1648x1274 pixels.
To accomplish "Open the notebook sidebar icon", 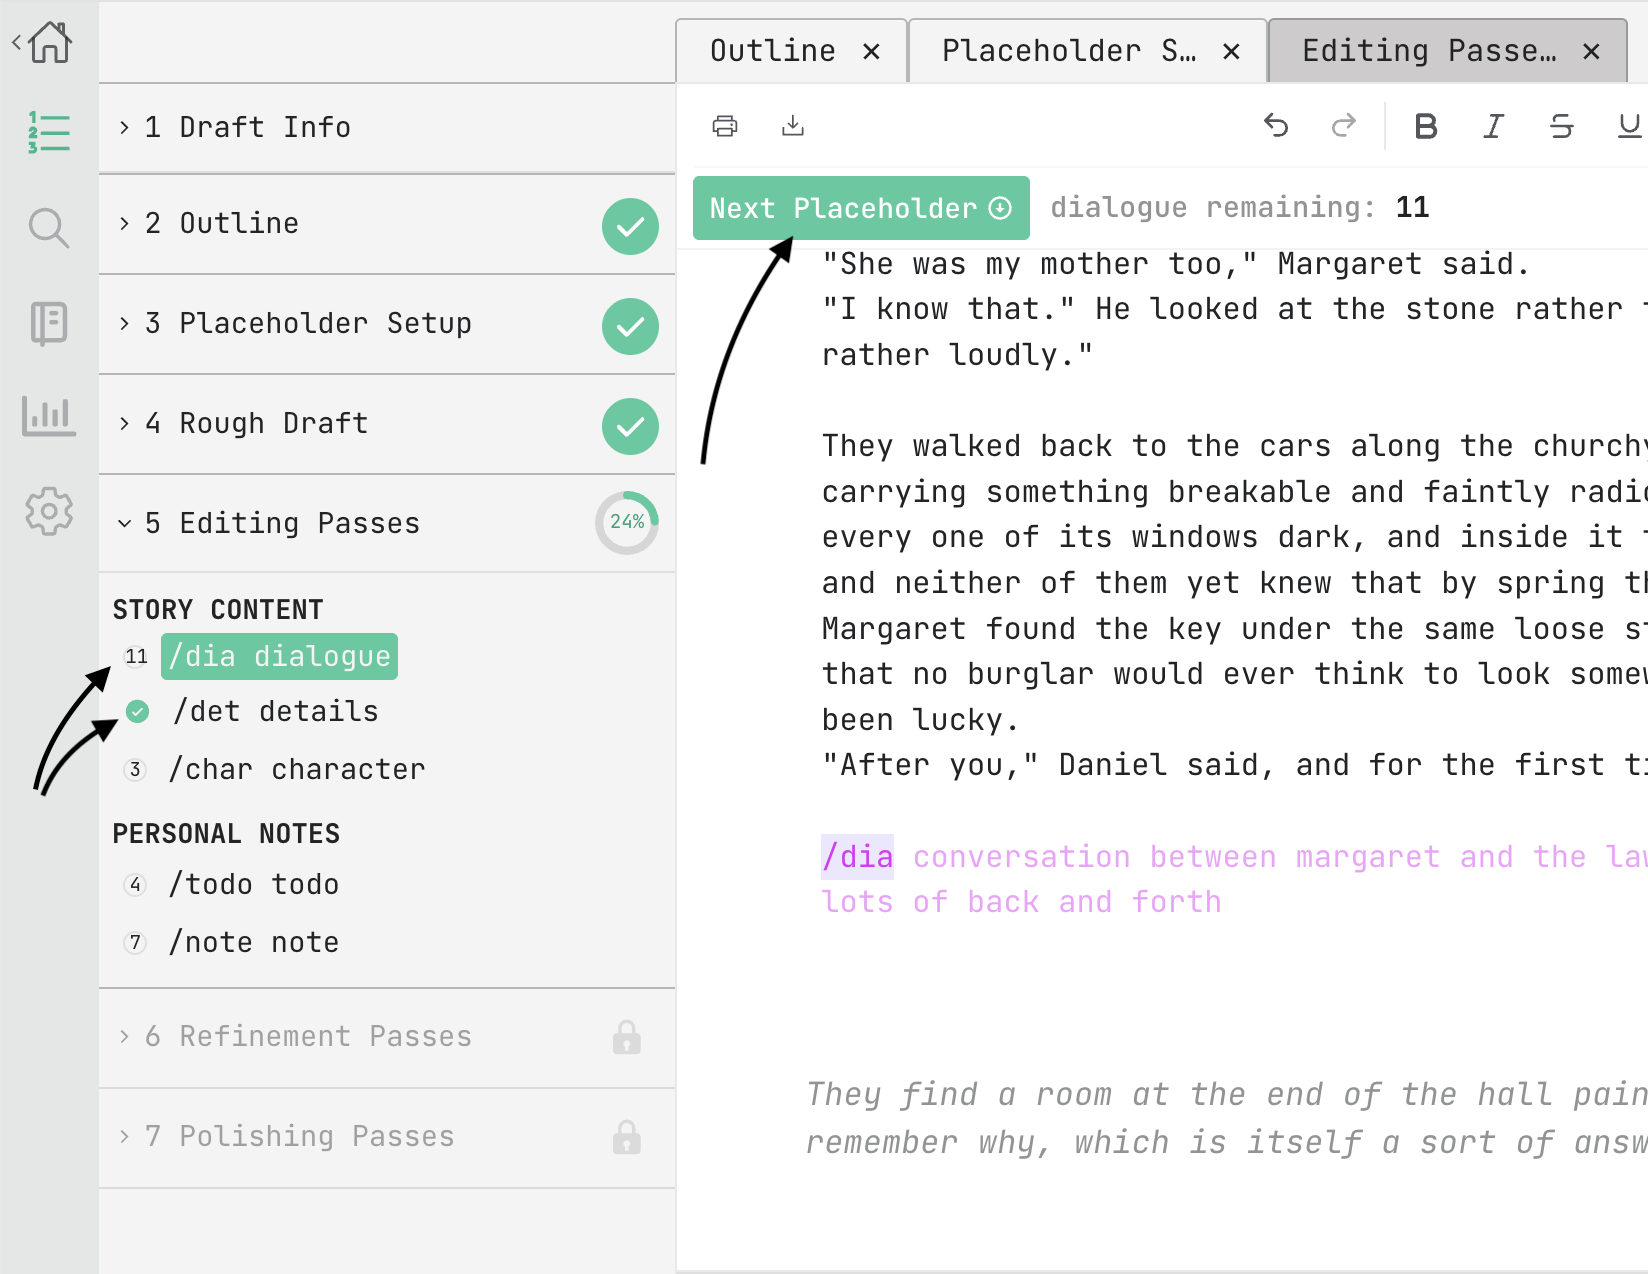I will (x=49, y=324).
